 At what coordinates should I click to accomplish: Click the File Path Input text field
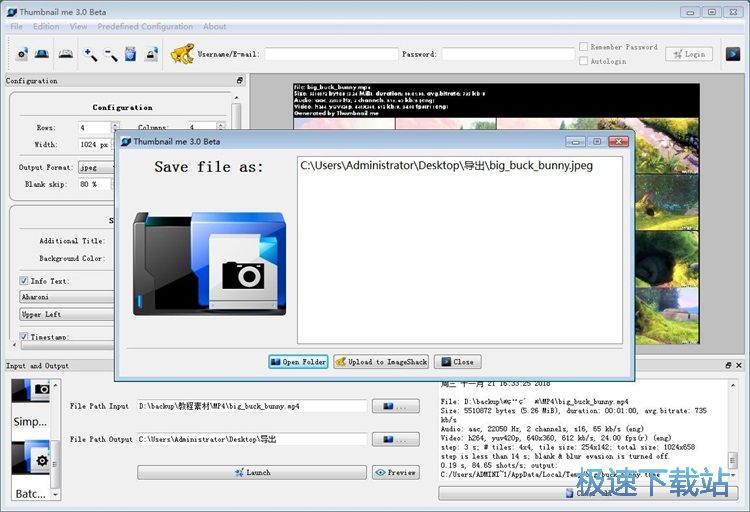pos(252,406)
